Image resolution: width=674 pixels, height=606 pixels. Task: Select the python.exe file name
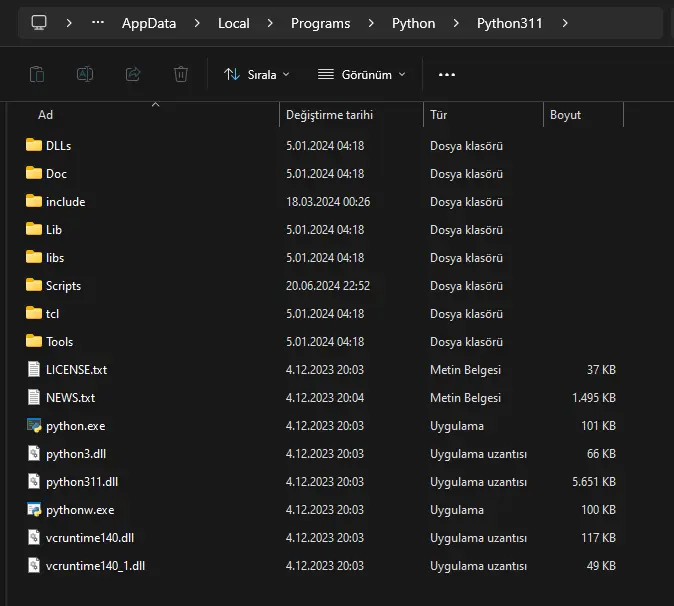pos(76,426)
